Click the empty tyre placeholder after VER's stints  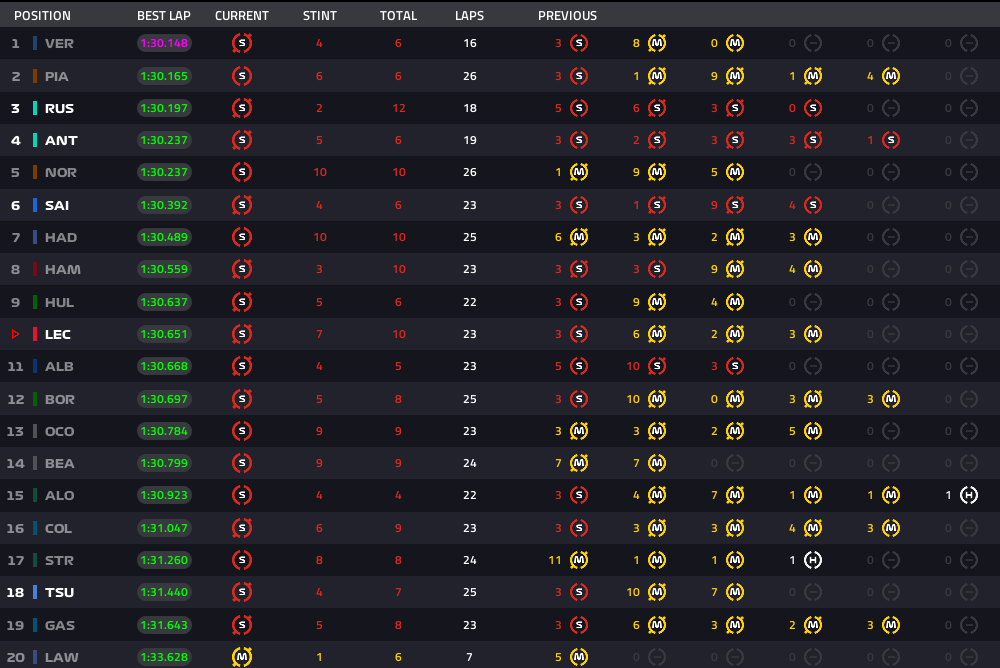[813, 44]
